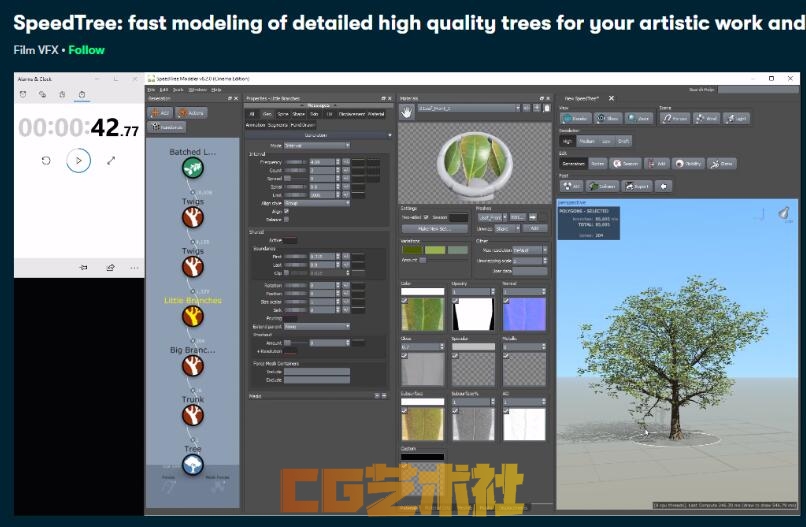This screenshot has height=527, width=806.
Task: Click the light bulb icon in viewport
Action: [x=784, y=213]
